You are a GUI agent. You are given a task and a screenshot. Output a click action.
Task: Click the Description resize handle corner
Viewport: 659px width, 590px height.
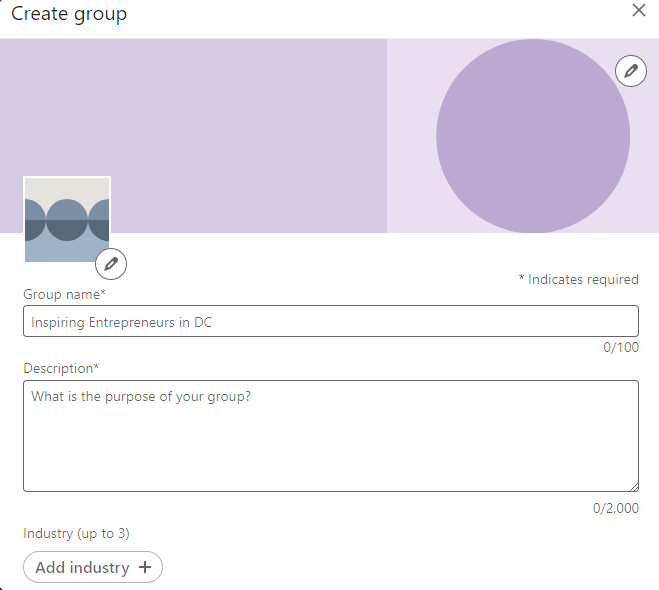pyautogui.click(x=633, y=485)
